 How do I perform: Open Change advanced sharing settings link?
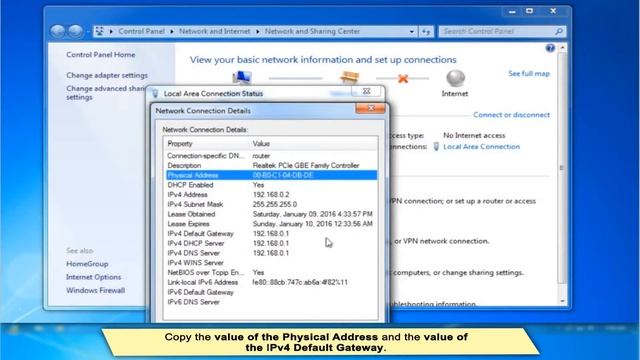point(106,93)
